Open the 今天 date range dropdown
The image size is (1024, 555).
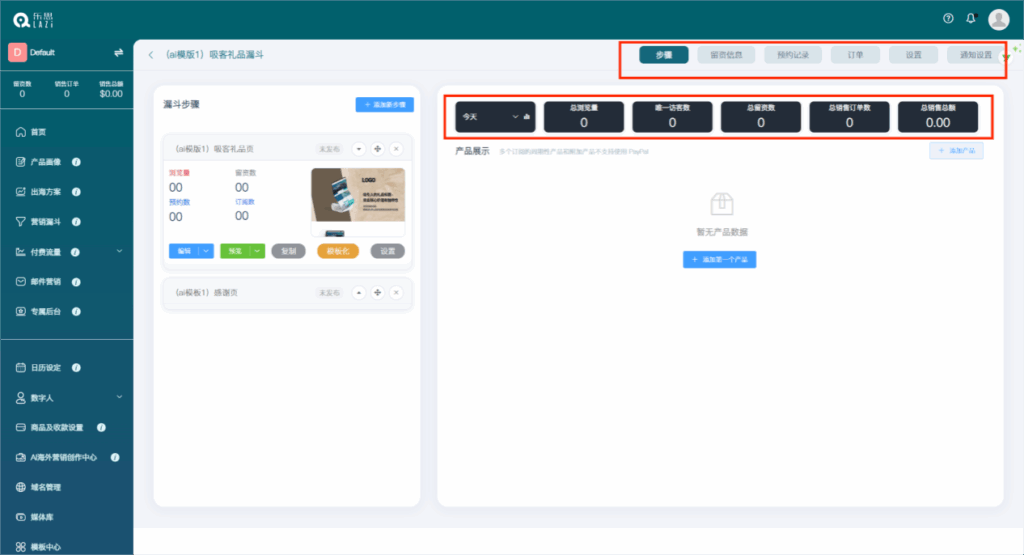[495, 117]
